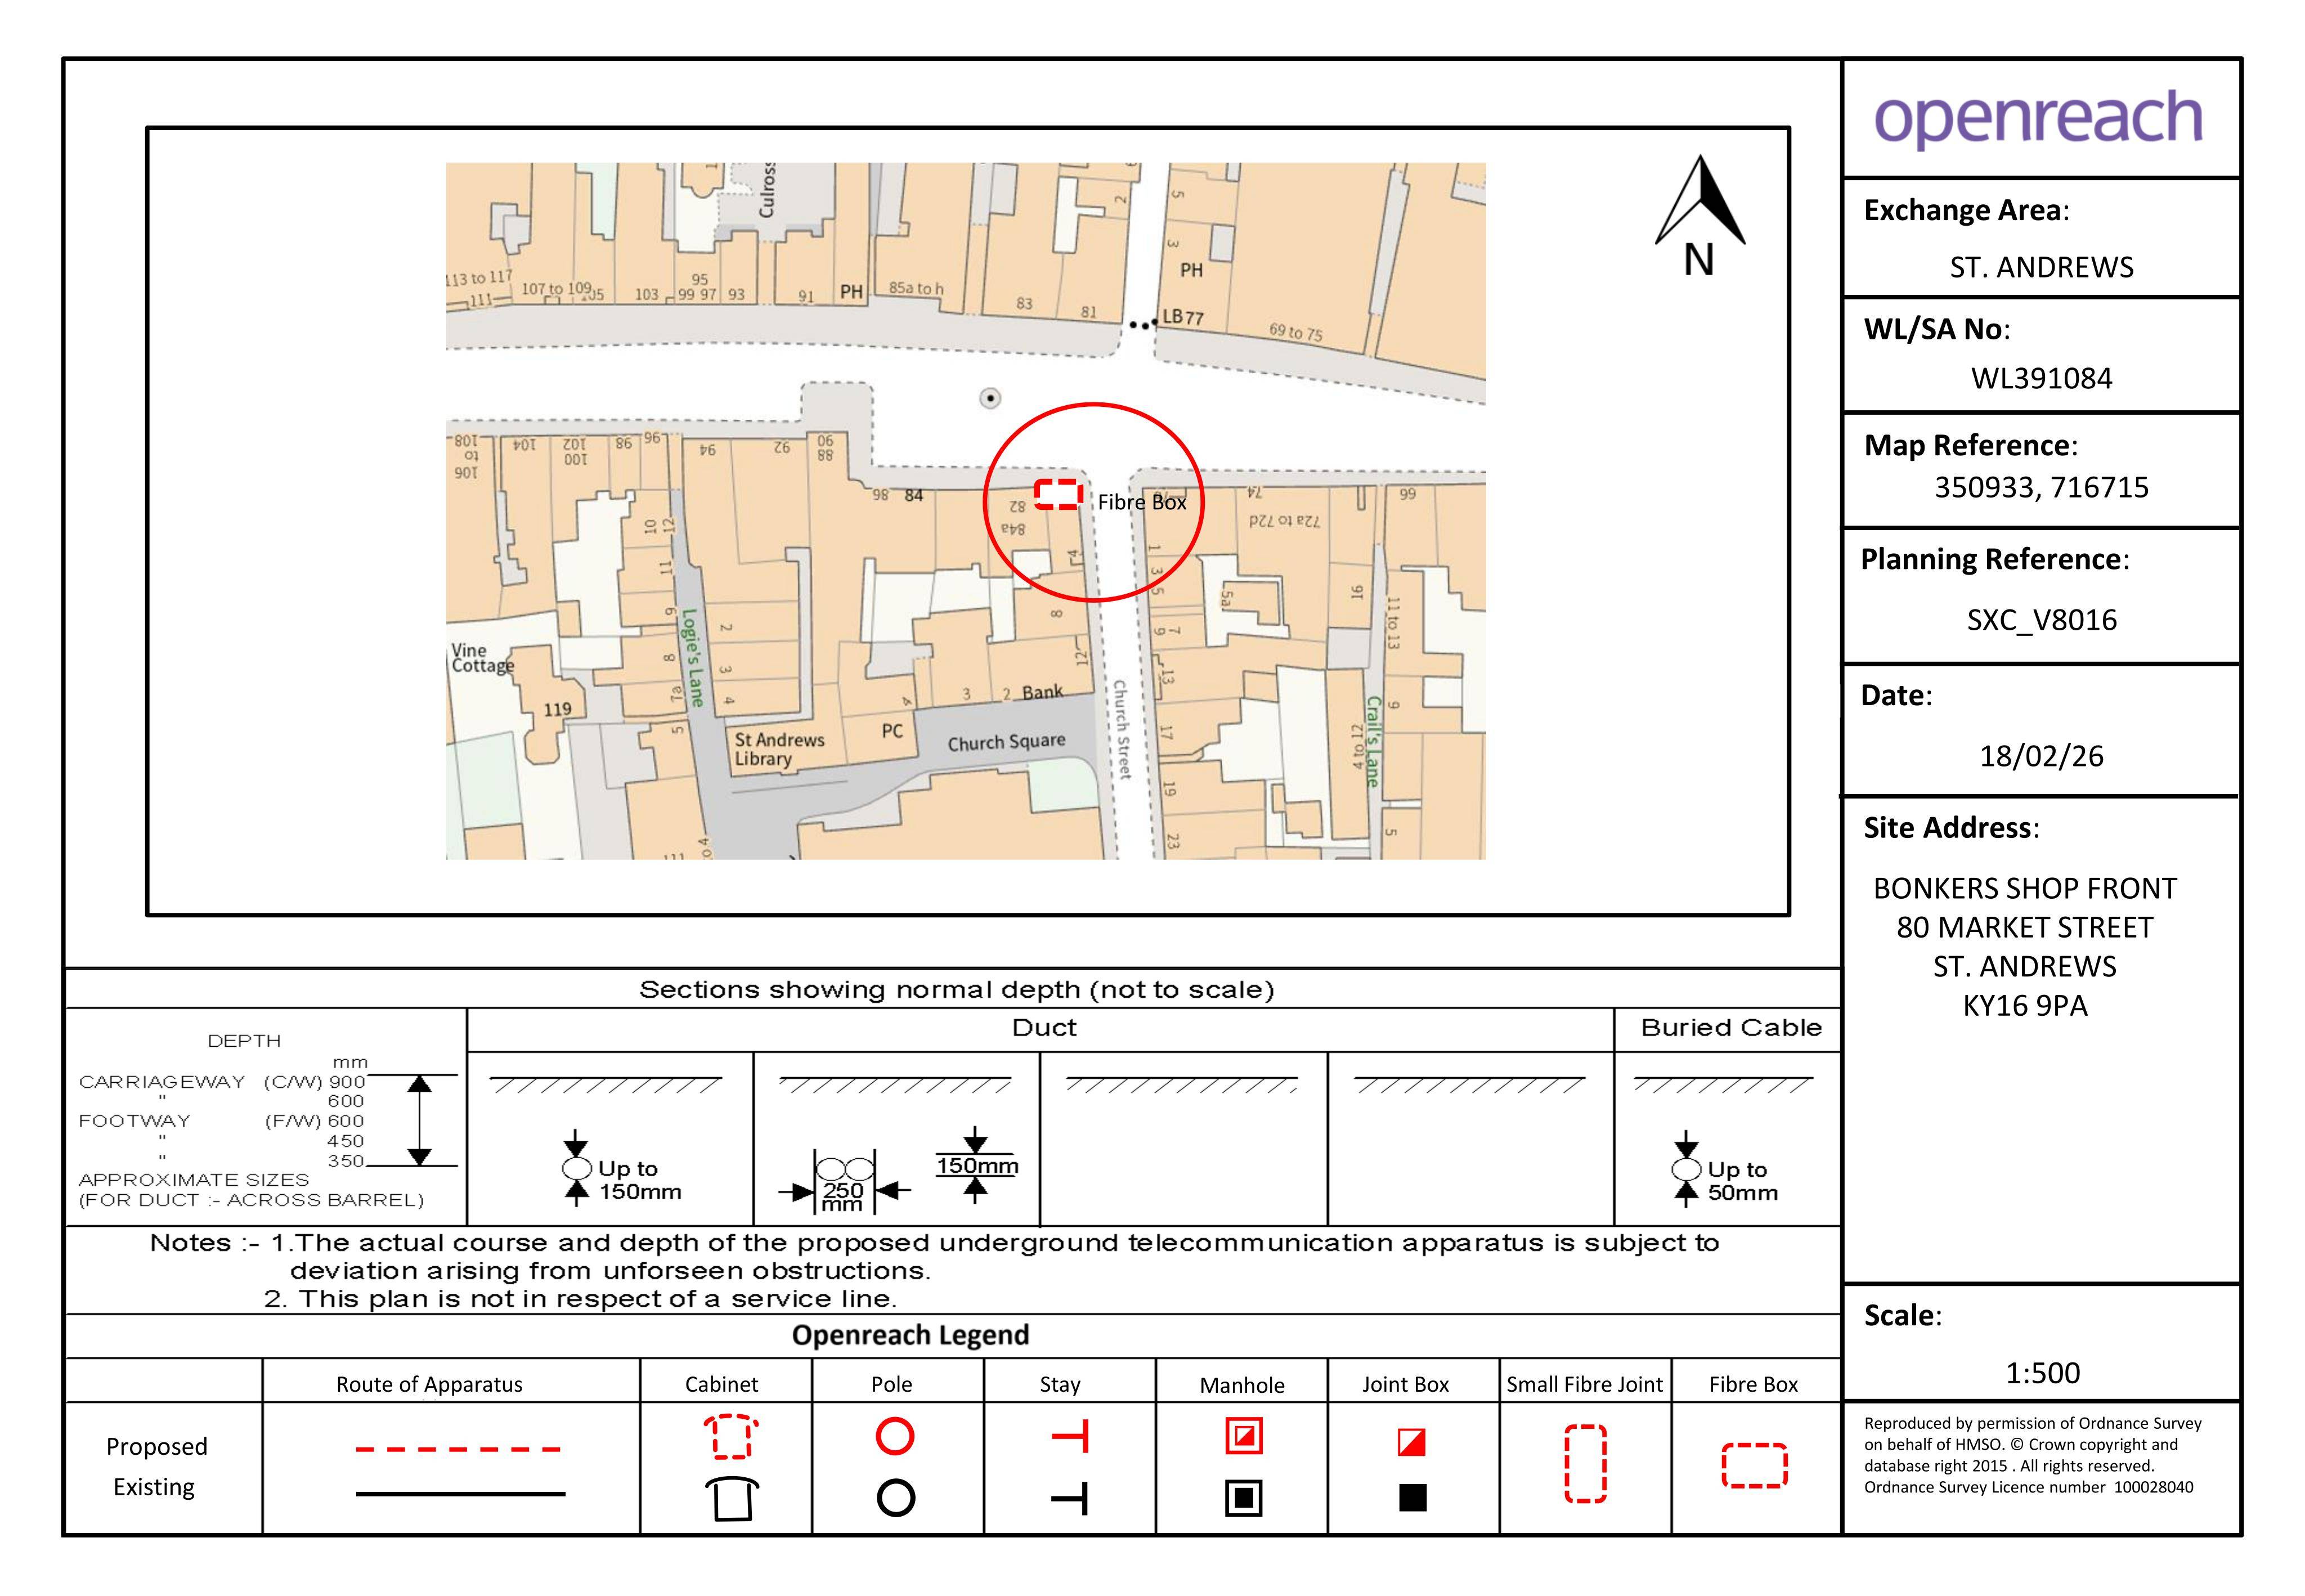Screen dimensions: 2305x1596
Task: Click the ST. ANDREWS exchange area value
Action: (2041, 267)
